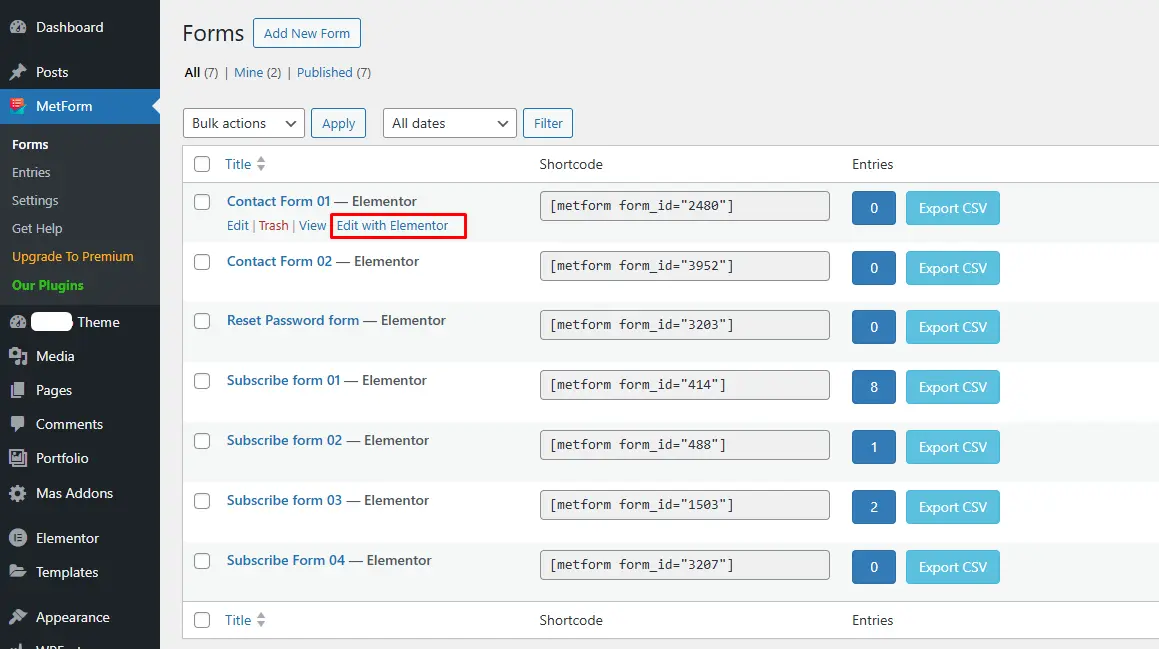Open Contact Form 02 title link

point(279,261)
